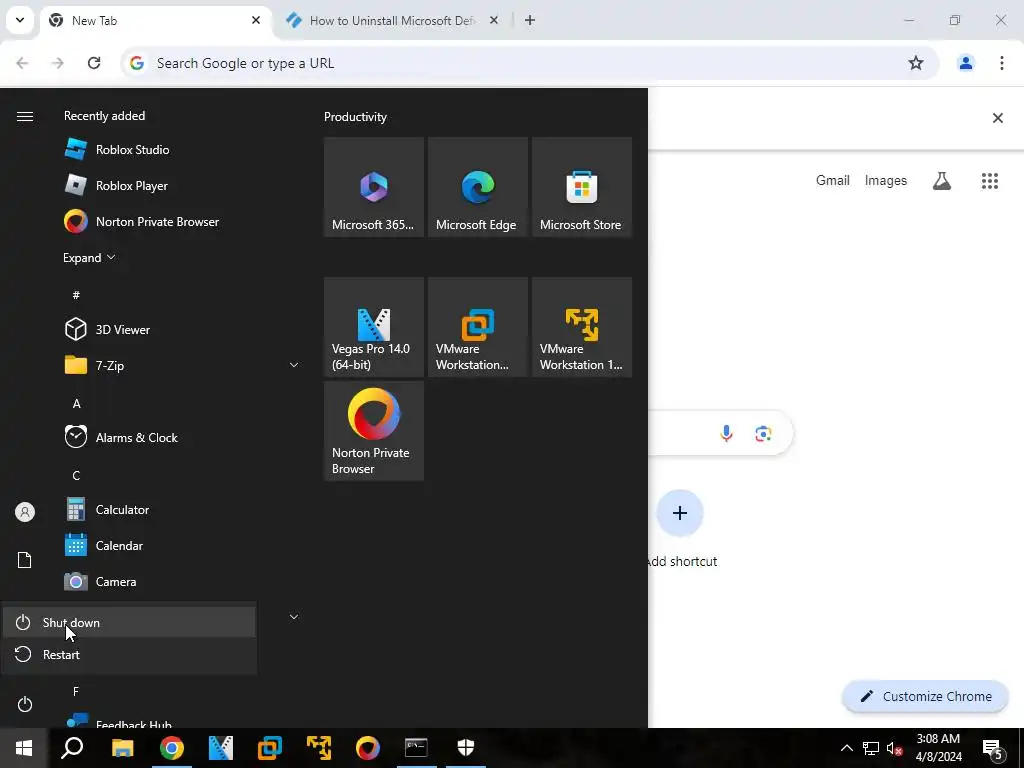Image resolution: width=1024 pixels, height=768 pixels.
Task: Click the Windows Start button
Action: 24,748
